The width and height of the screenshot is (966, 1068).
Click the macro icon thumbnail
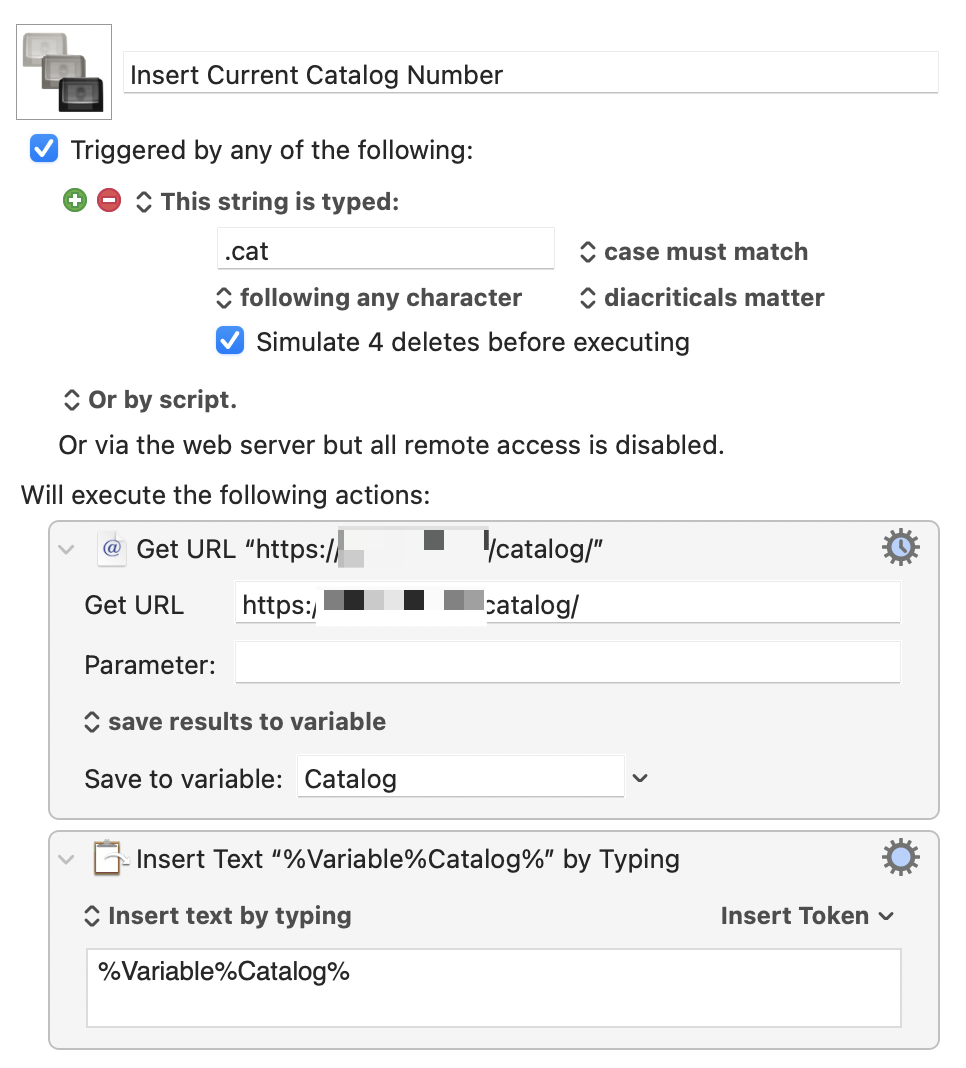pos(64,72)
